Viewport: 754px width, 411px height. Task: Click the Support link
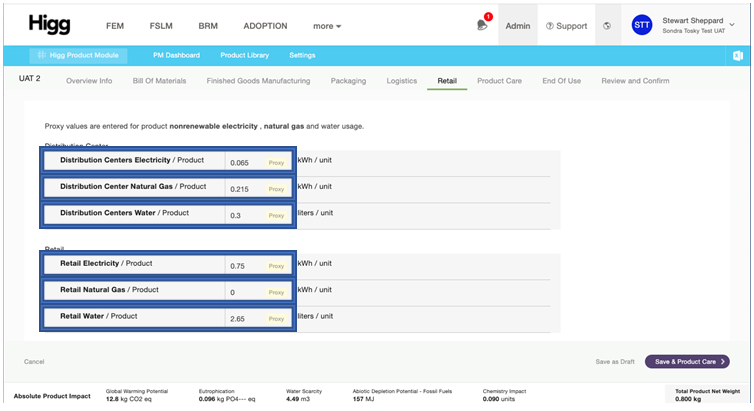566,26
